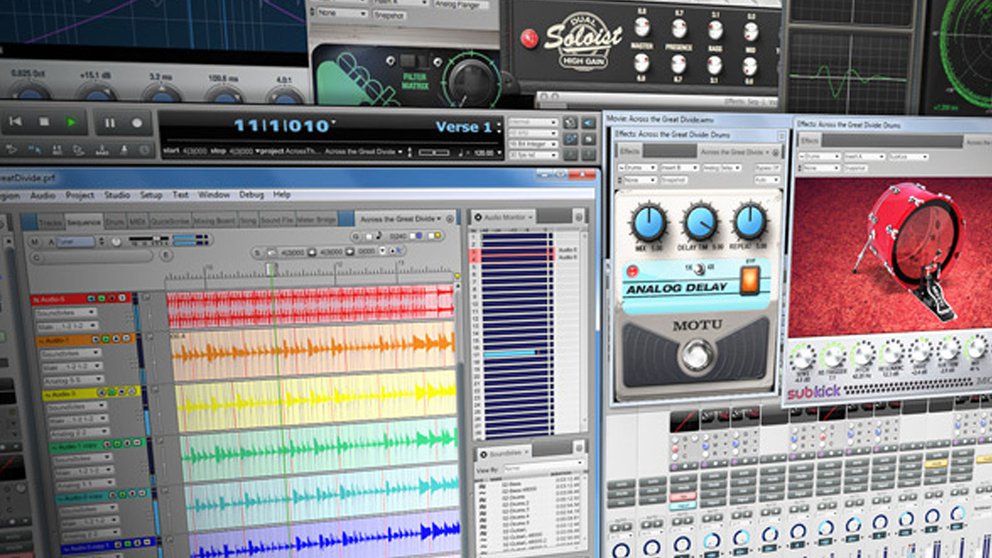Open the Analog 5-5 output dropdown on orange track
The width and height of the screenshot is (992, 558).
coord(73,380)
